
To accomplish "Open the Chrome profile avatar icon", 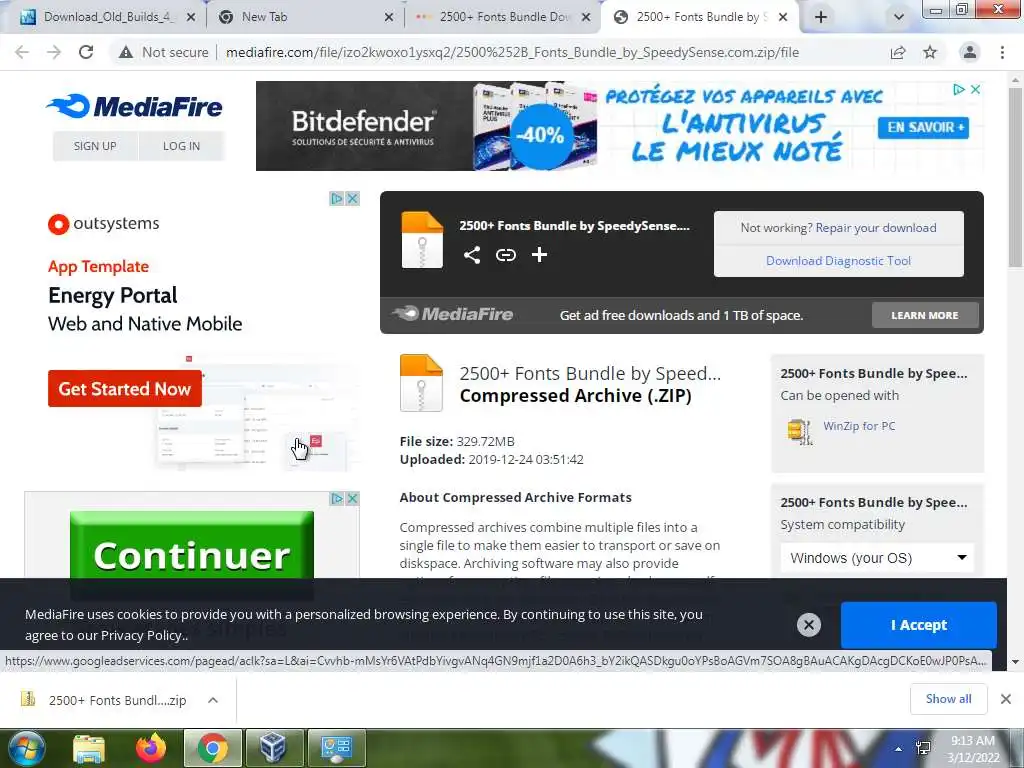I will tap(970, 52).
